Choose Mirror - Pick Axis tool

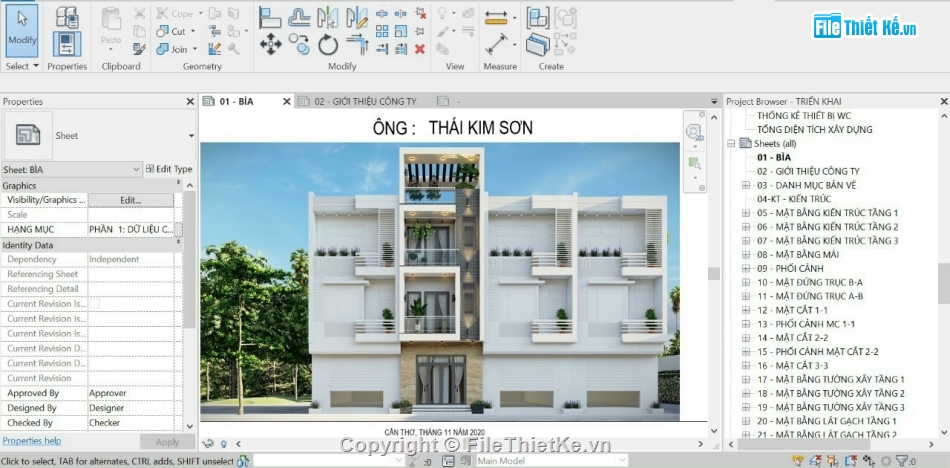point(328,18)
